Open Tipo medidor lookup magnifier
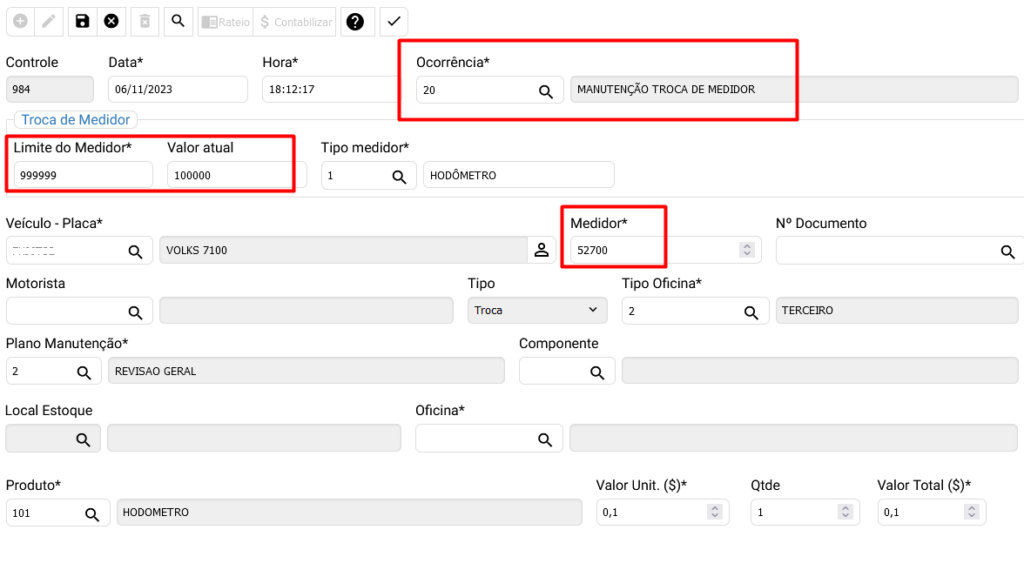 pos(398,176)
